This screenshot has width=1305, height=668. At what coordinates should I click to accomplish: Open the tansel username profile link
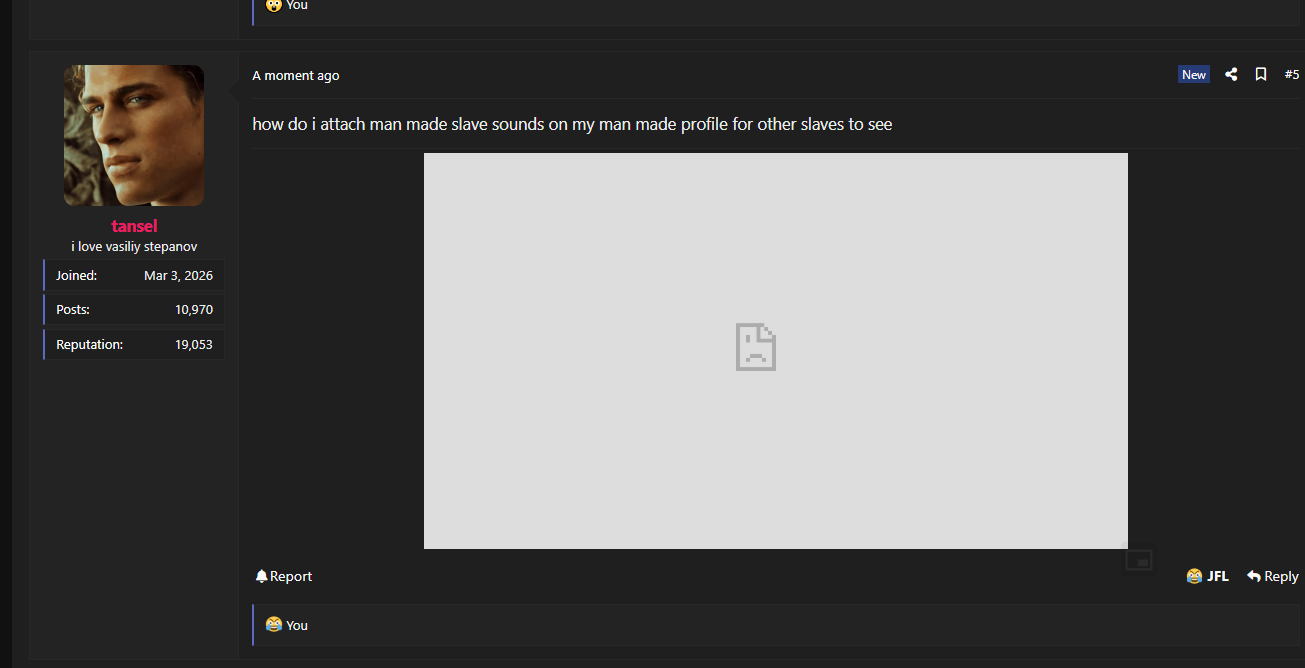(x=134, y=226)
